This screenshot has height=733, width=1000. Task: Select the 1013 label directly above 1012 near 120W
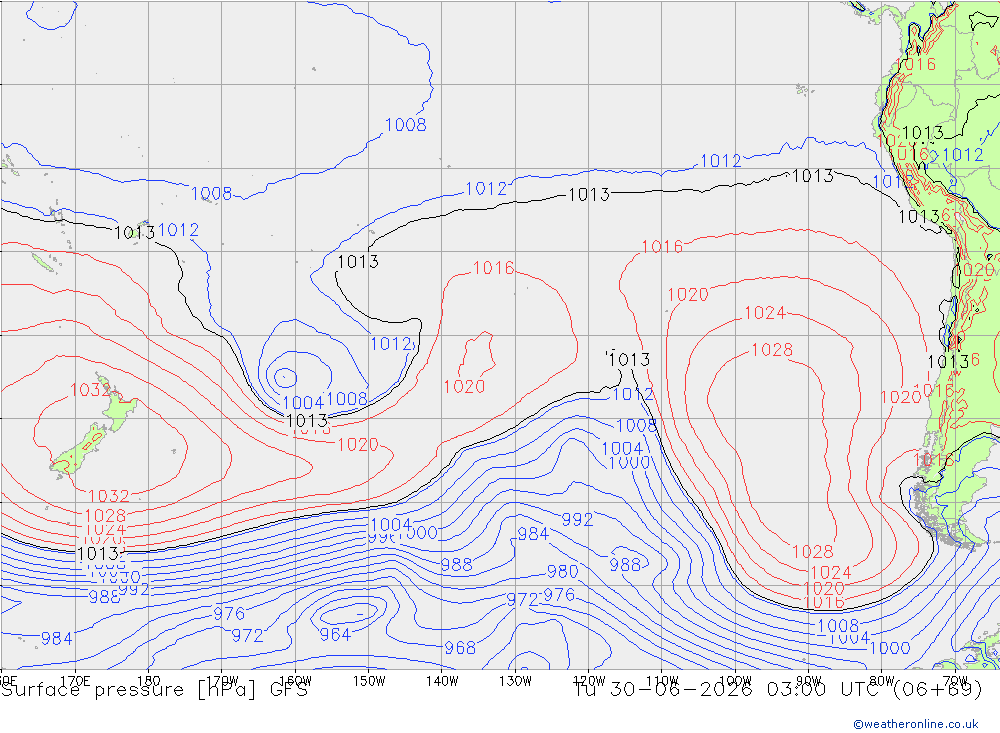[x=629, y=359]
